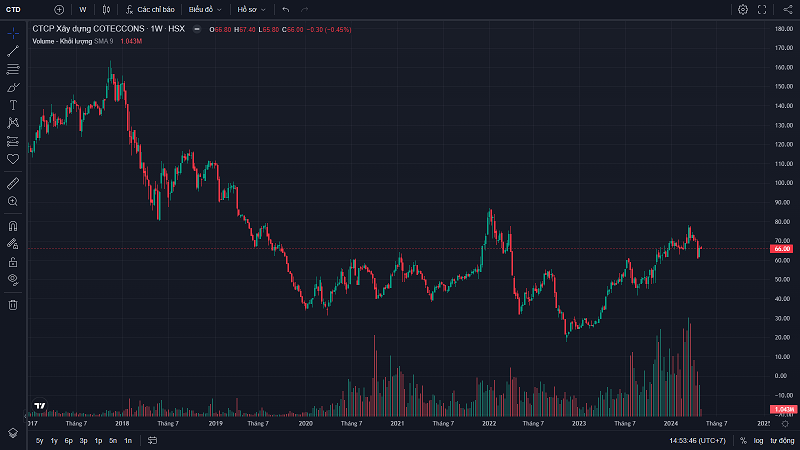The height and width of the screenshot is (450, 800).
Task: Open chart settings gear icon
Action: pos(743,9)
